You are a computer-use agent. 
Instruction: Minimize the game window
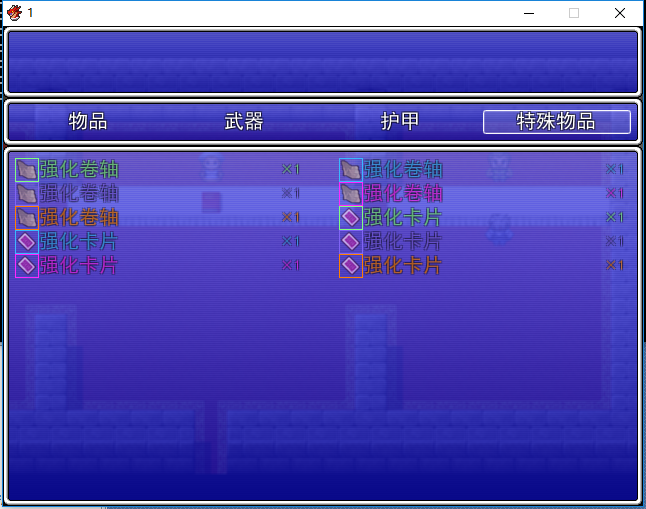(529, 13)
